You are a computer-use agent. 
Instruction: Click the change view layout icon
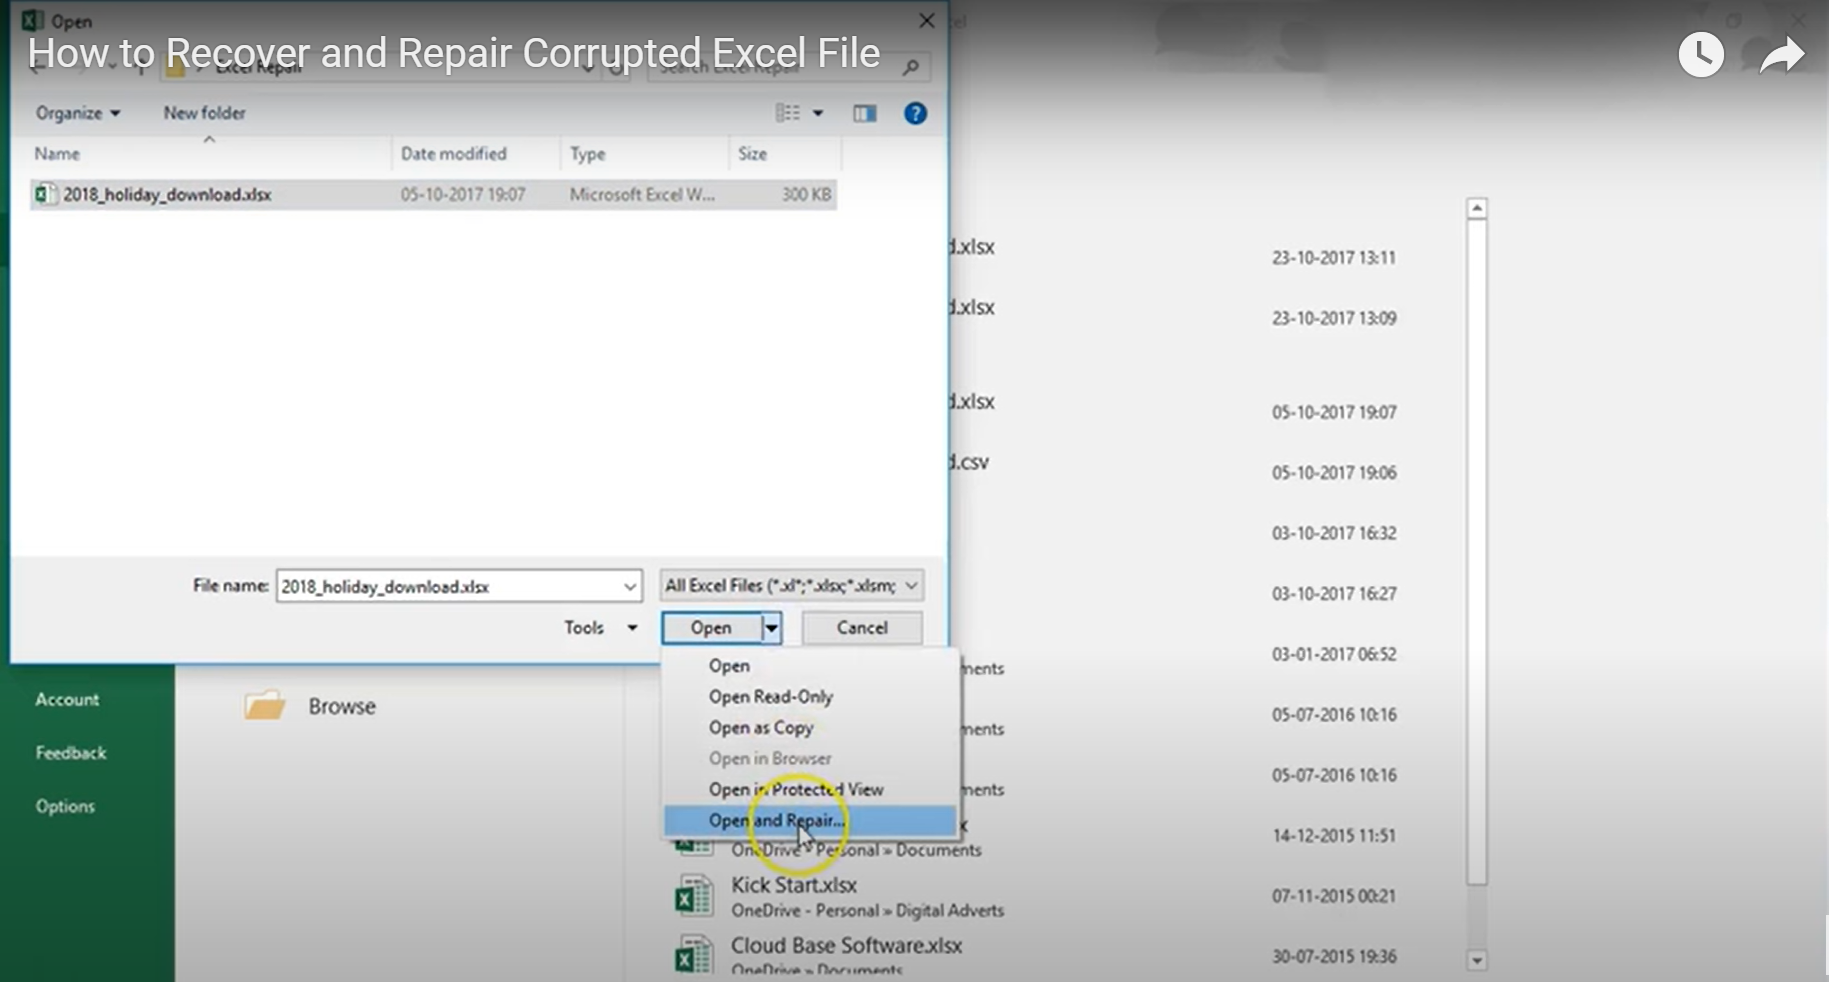[788, 114]
